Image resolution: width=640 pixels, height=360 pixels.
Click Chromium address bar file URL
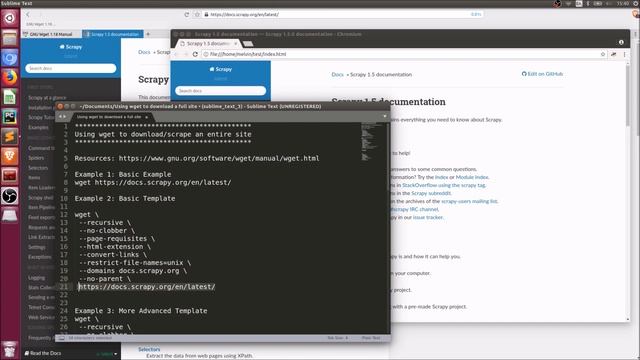400,54
